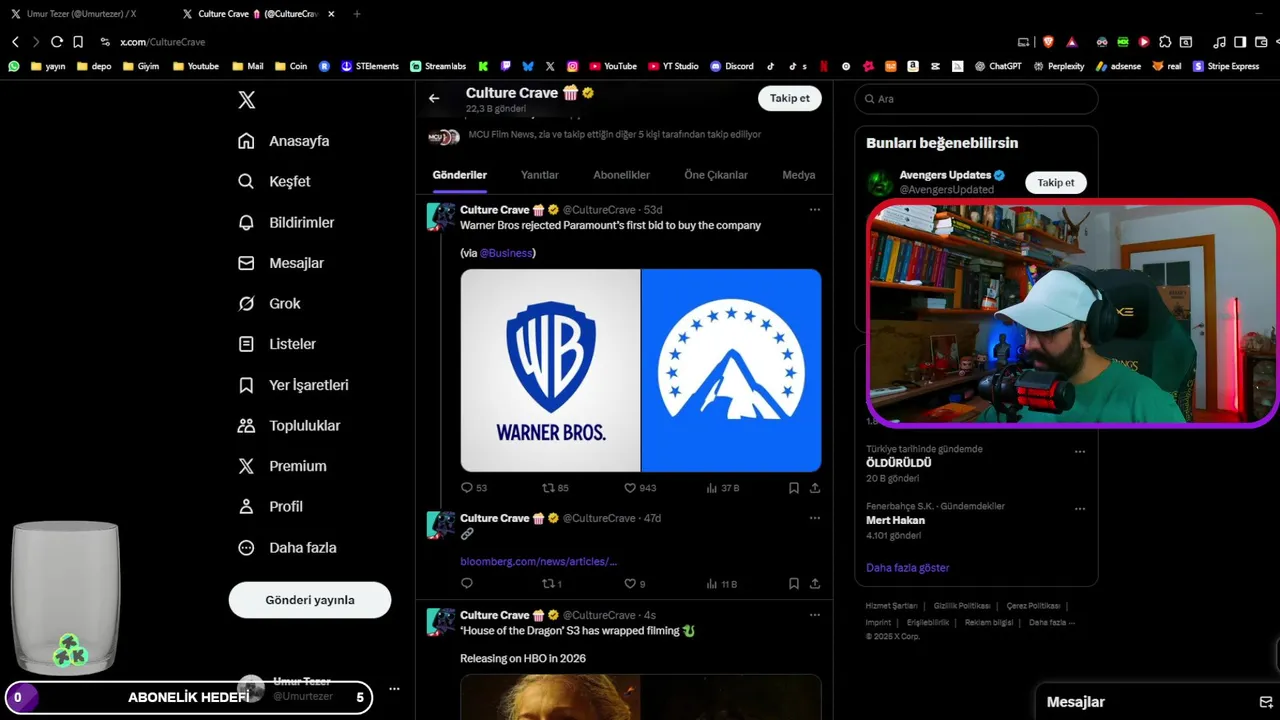The width and height of the screenshot is (1280, 720).
Task: Follow Avengers Updates with Takip et
Action: pos(1055,183)
